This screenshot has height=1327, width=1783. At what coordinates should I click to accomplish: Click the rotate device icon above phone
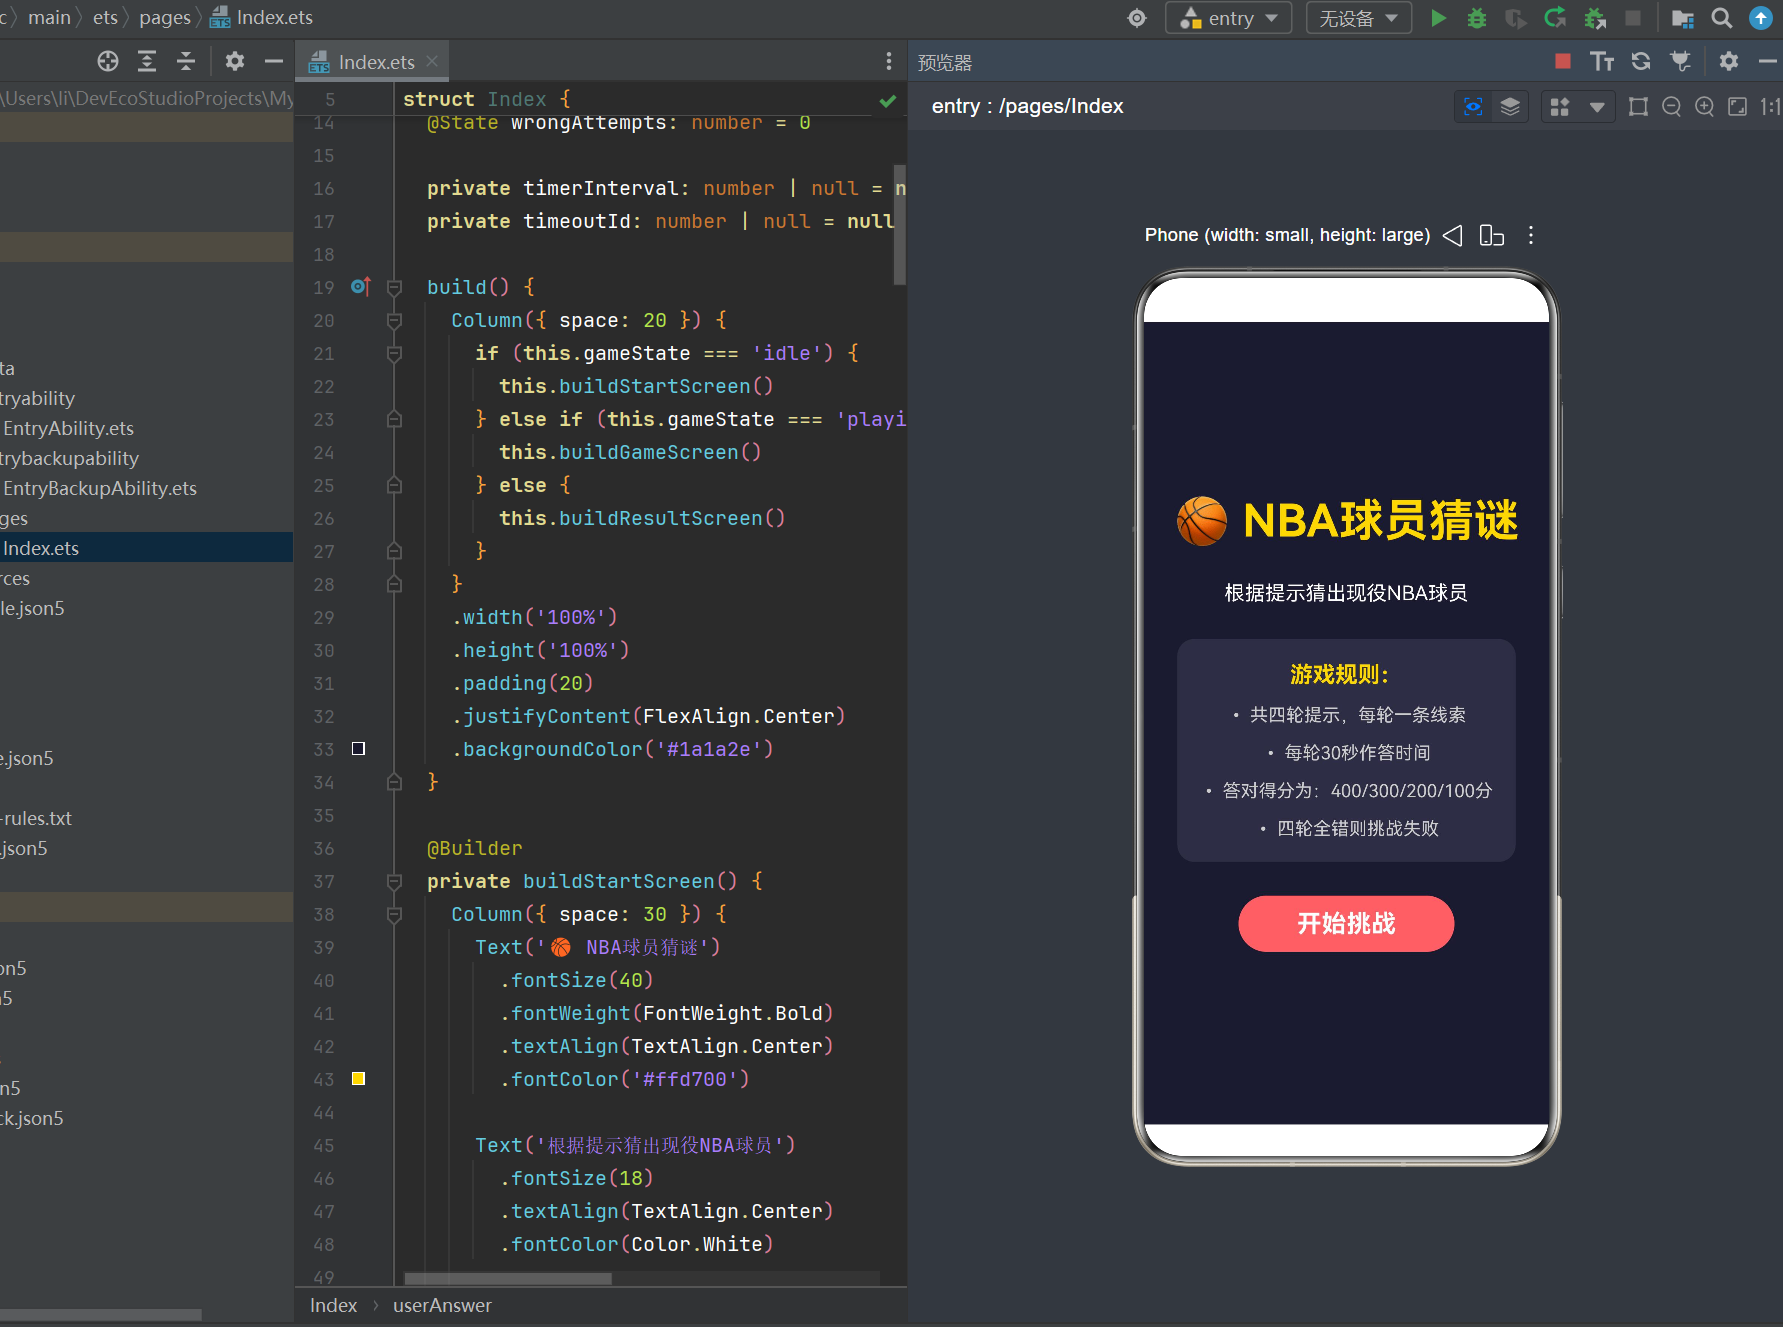(1492, 235)
